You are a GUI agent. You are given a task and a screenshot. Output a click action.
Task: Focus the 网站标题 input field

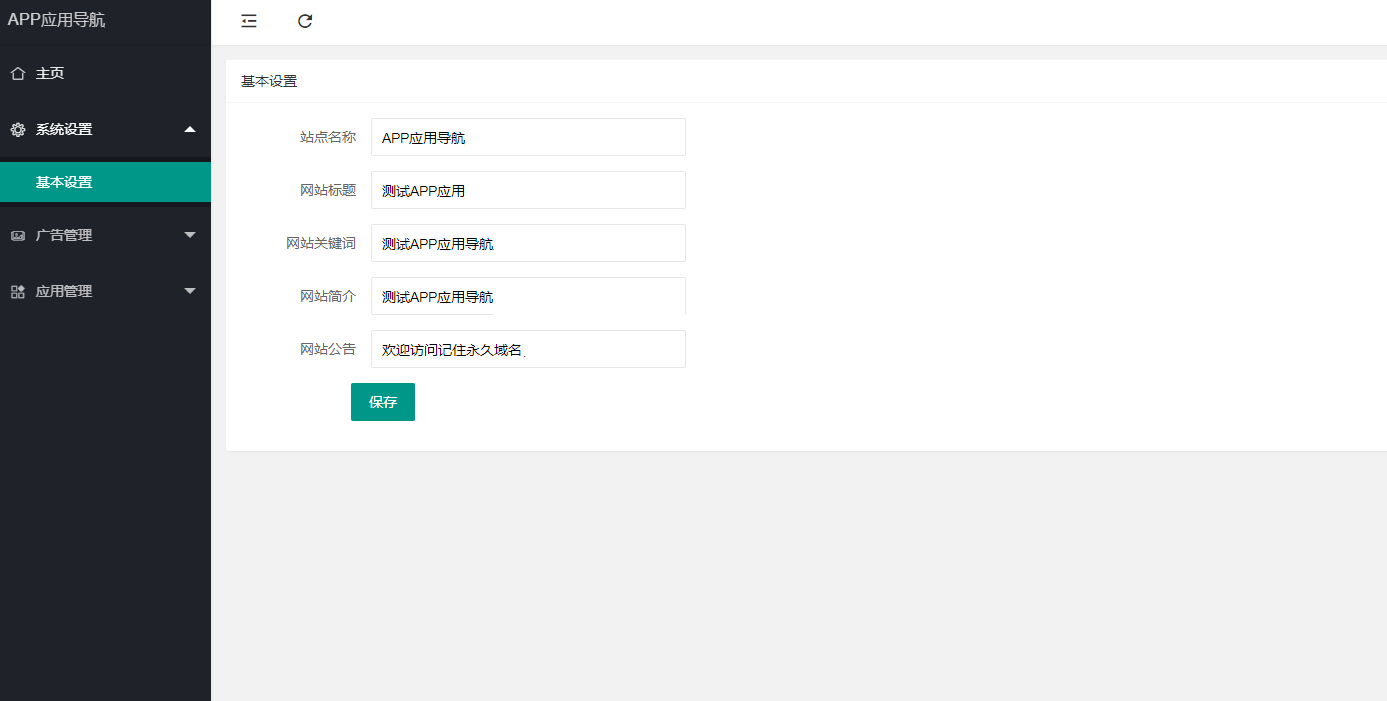pyautogui.click(x=528, y=190)
